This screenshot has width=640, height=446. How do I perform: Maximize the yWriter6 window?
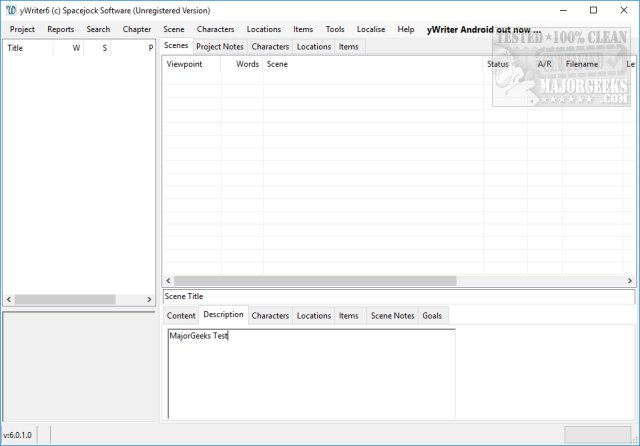593,10
